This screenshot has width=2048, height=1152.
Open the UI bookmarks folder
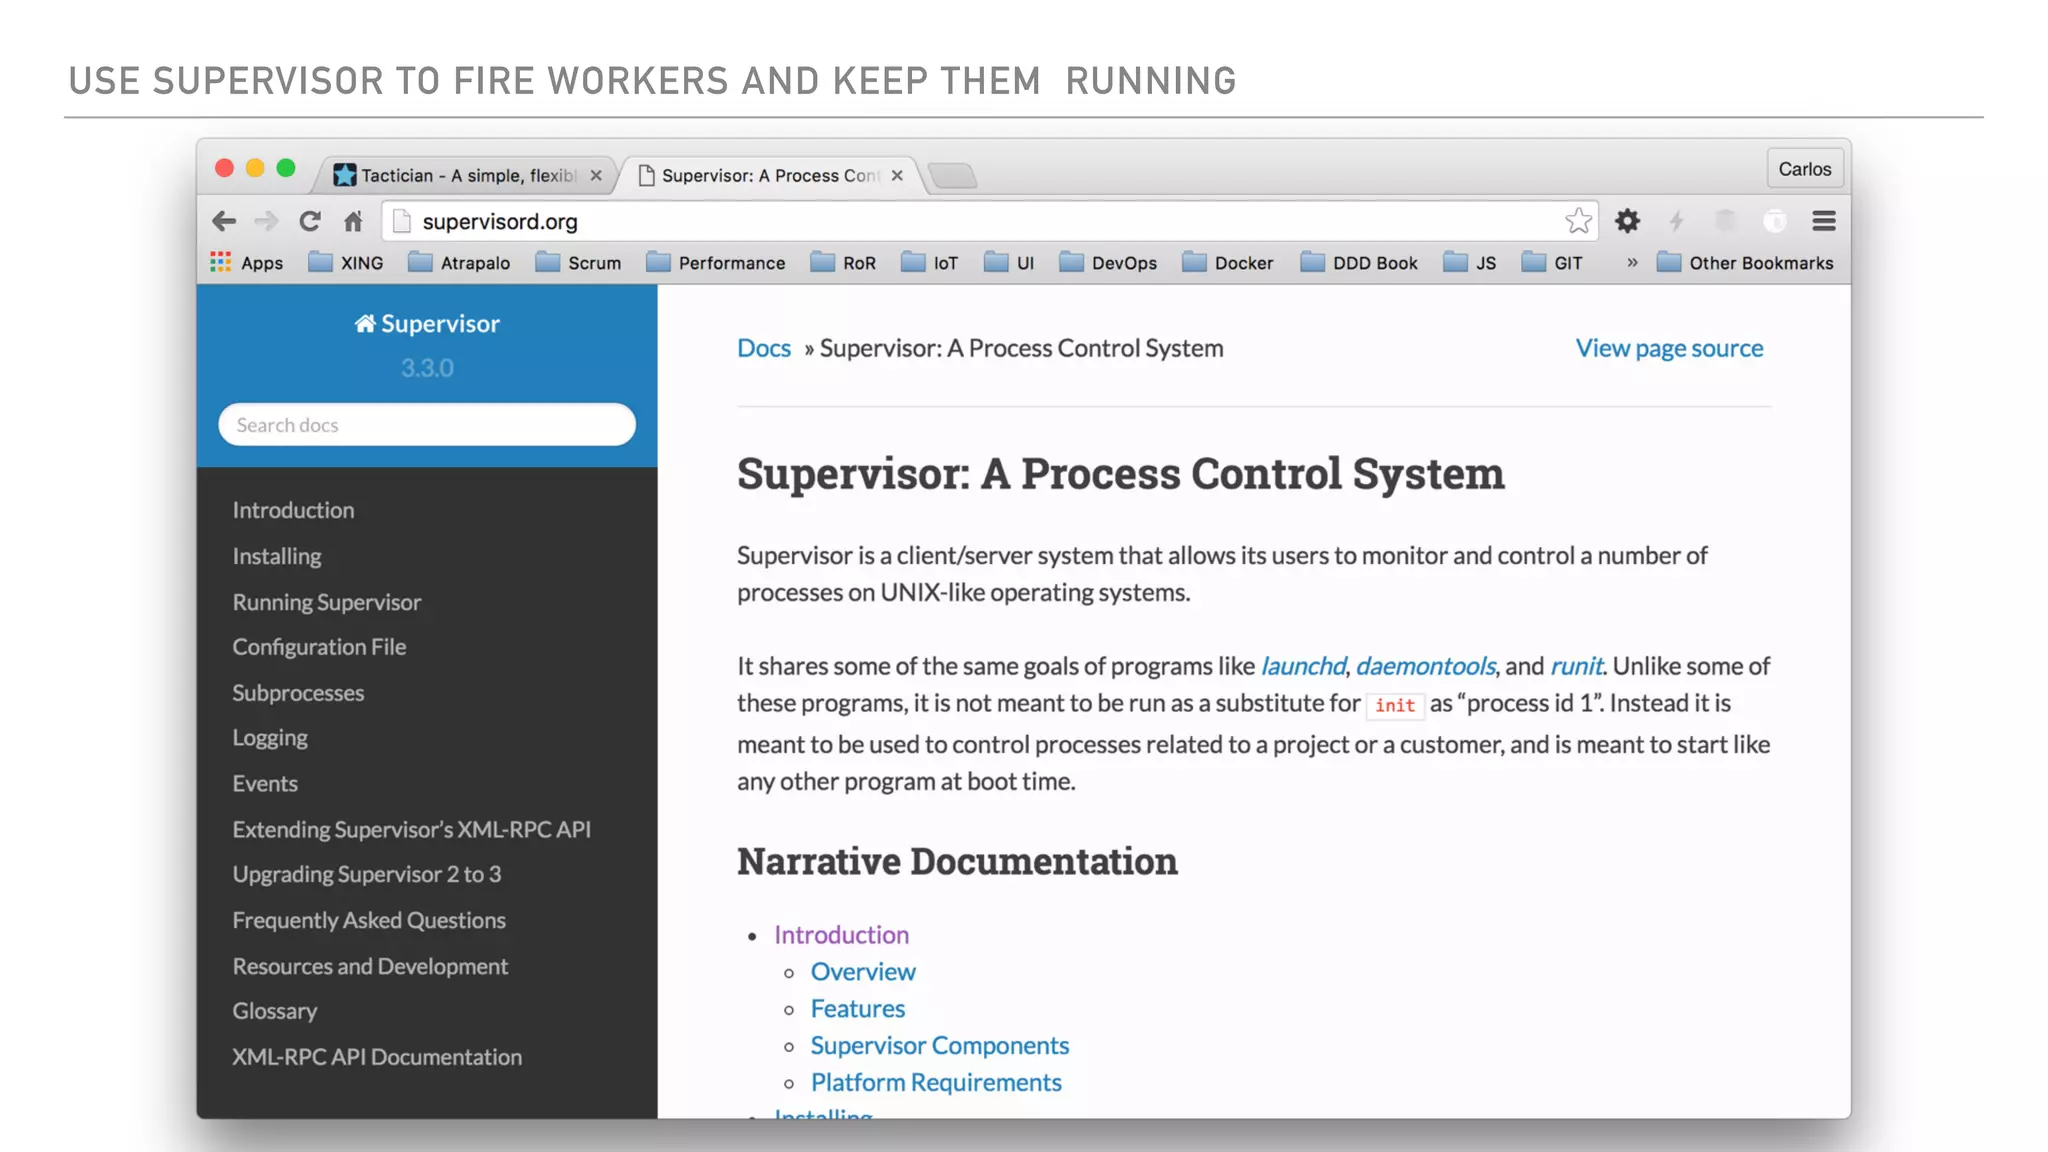click(1009, 263)
